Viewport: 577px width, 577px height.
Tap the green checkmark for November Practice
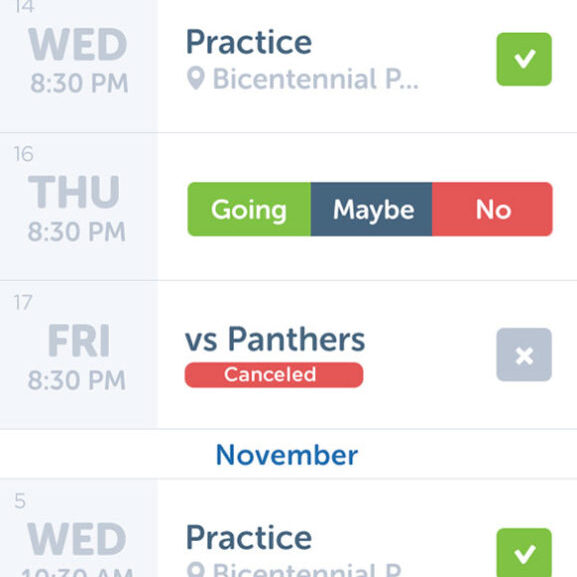click(524, 553)
